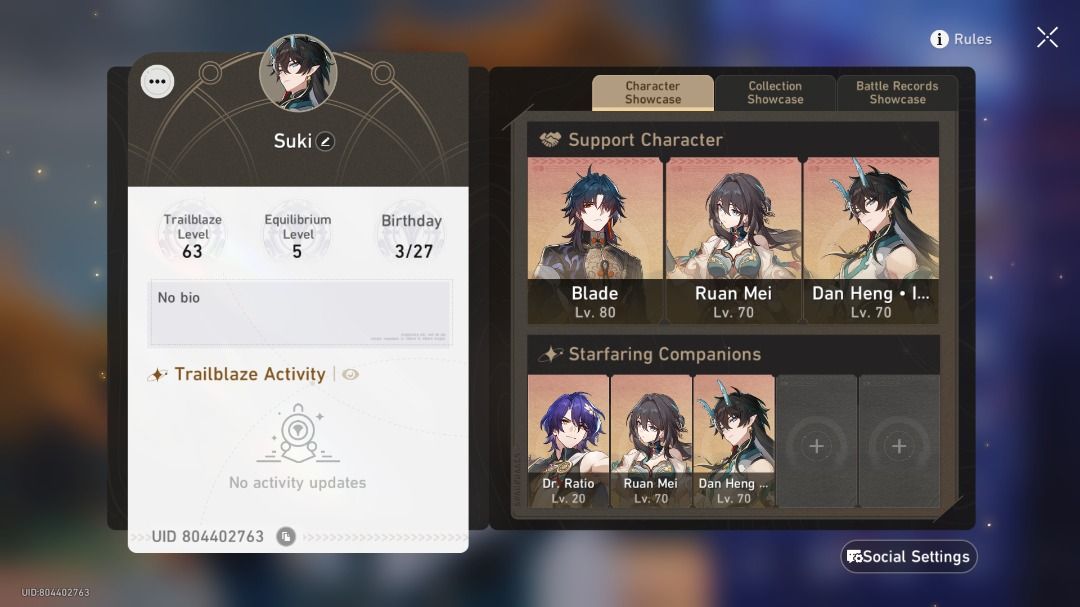Open the three-dot more options menu

point(157,81)
